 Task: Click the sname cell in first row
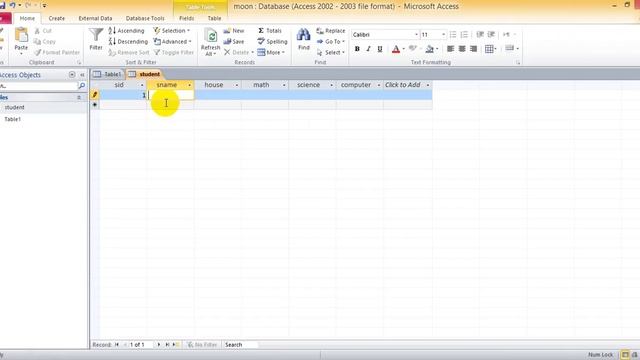click(170, 95)
